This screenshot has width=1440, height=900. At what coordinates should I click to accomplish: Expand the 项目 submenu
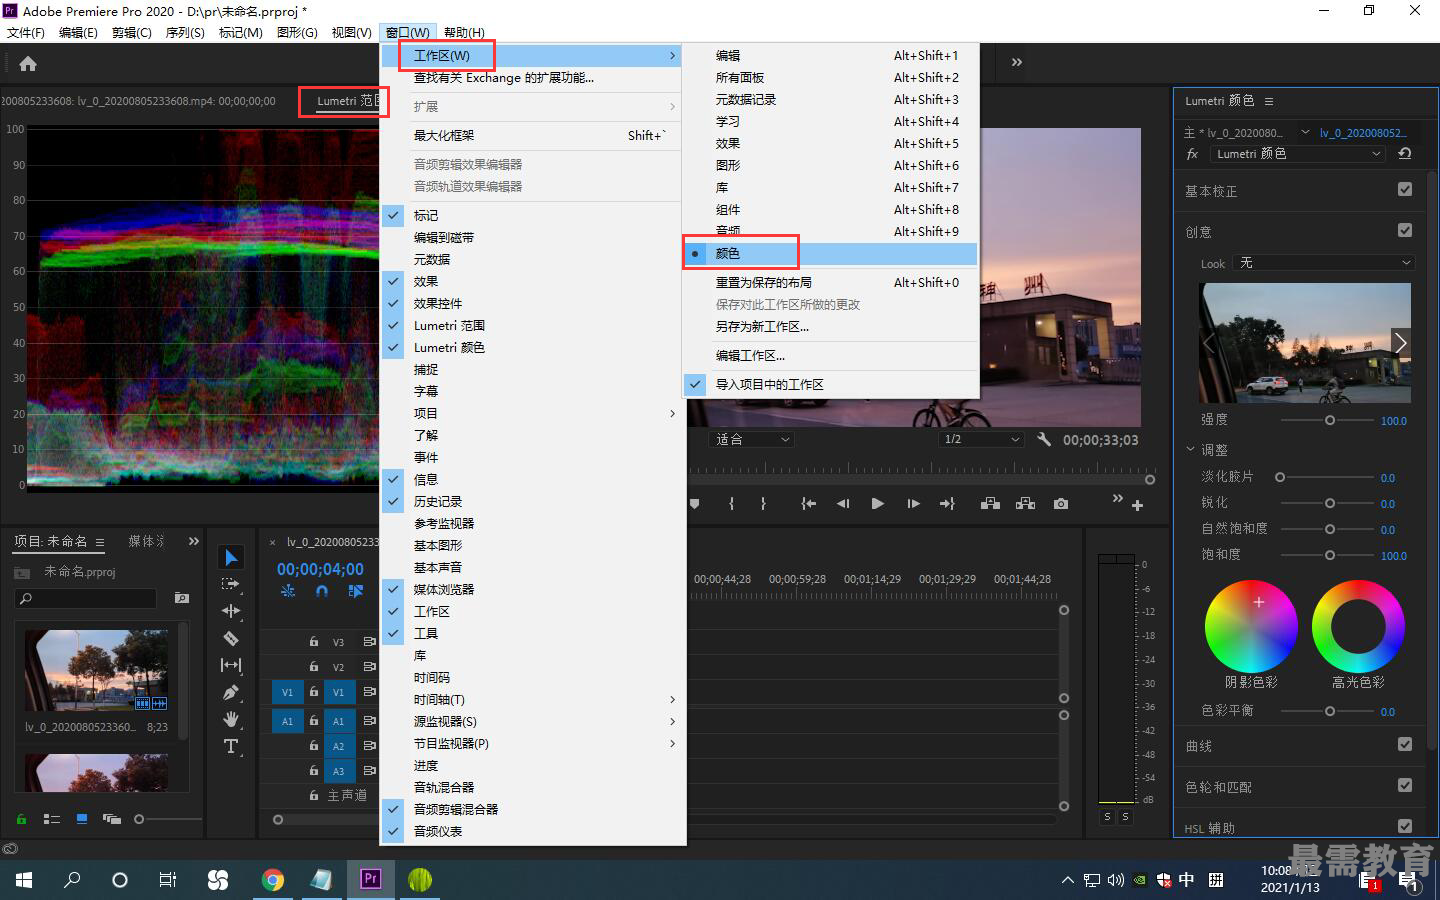click(533, 413)
